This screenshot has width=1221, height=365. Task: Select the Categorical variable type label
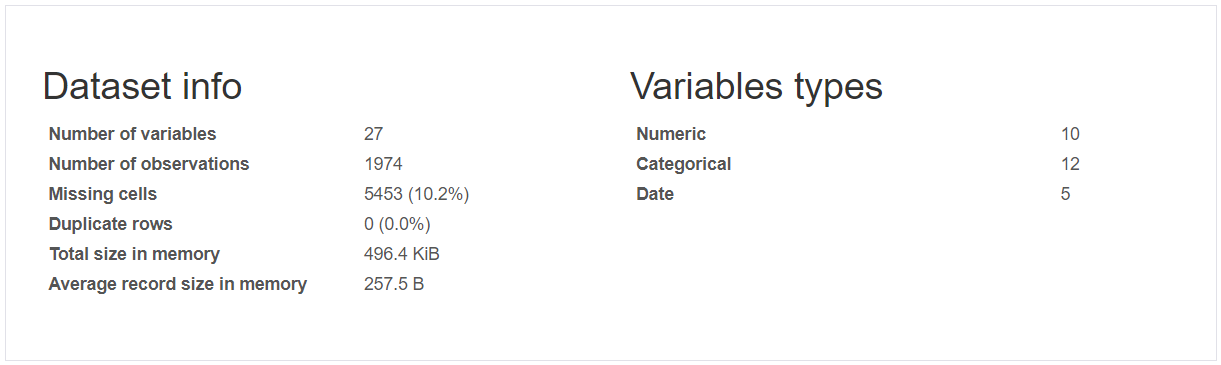(x=684, y=164)
